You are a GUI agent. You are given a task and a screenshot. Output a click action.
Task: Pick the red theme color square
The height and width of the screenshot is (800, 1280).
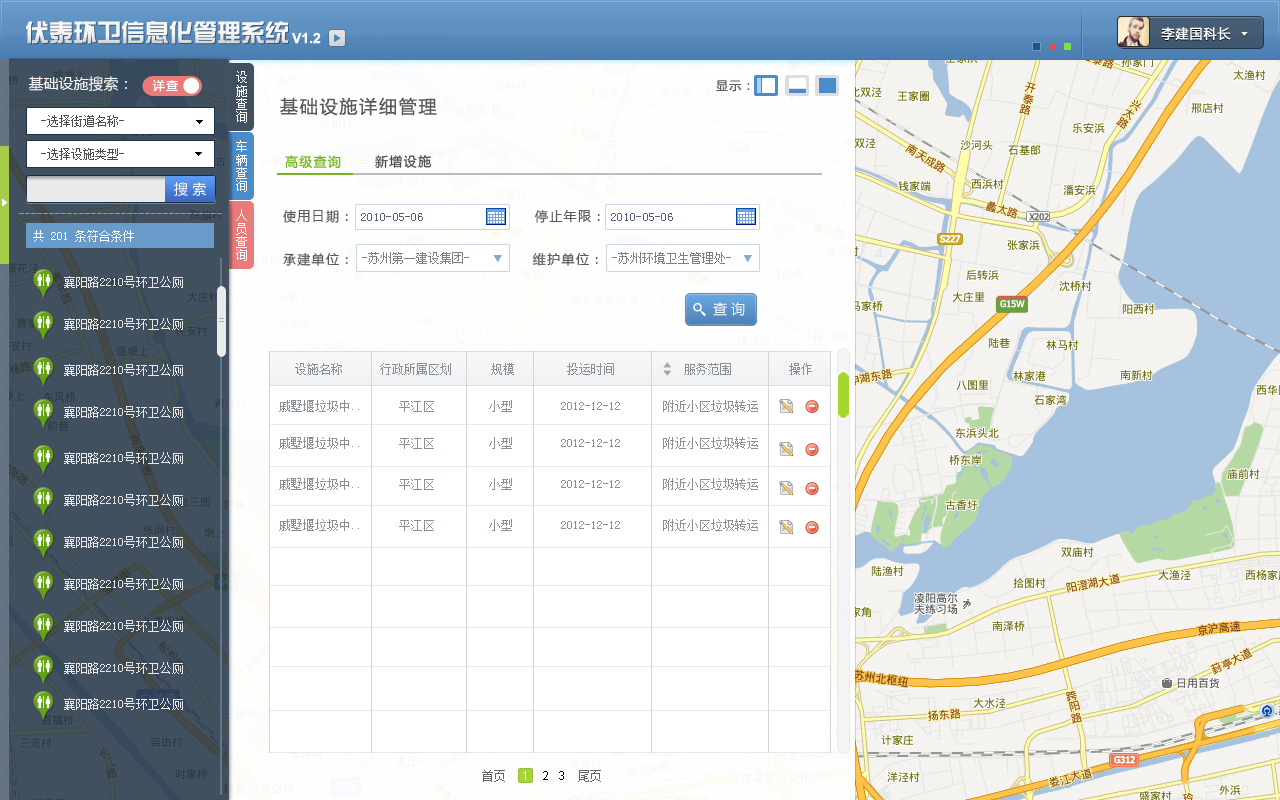coord(1052,46)
